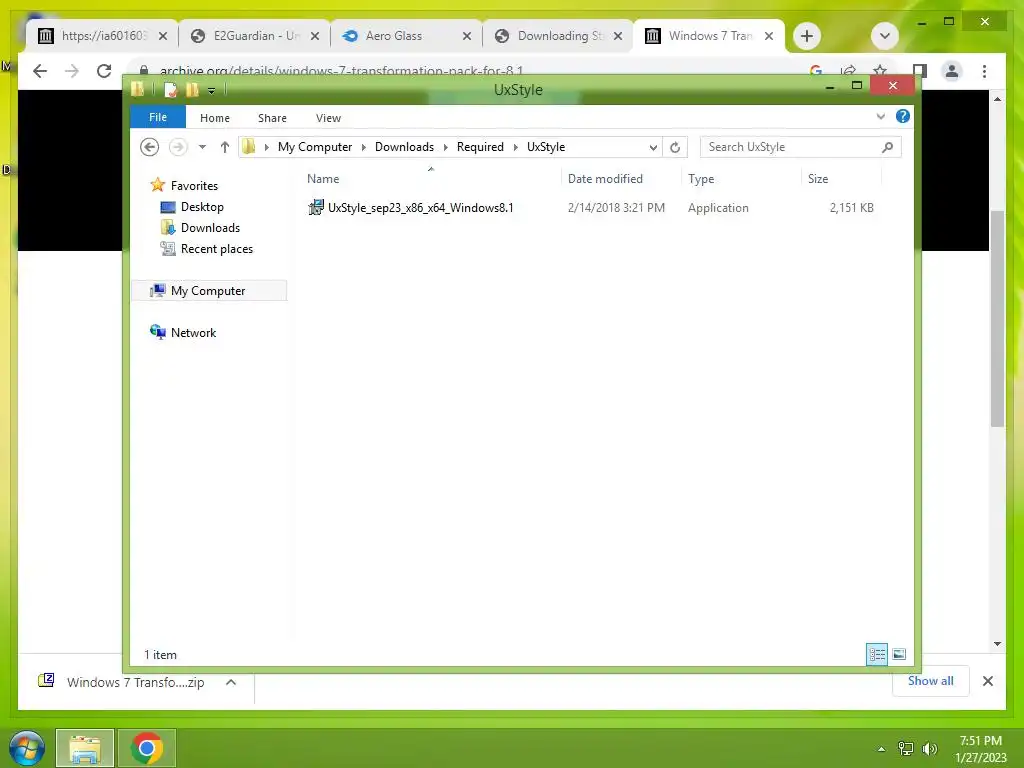The width and height of the screenshot is (1024, 768).
Task: Expand the Explorer ribbon with the chevron
Action: pos(880,117)
